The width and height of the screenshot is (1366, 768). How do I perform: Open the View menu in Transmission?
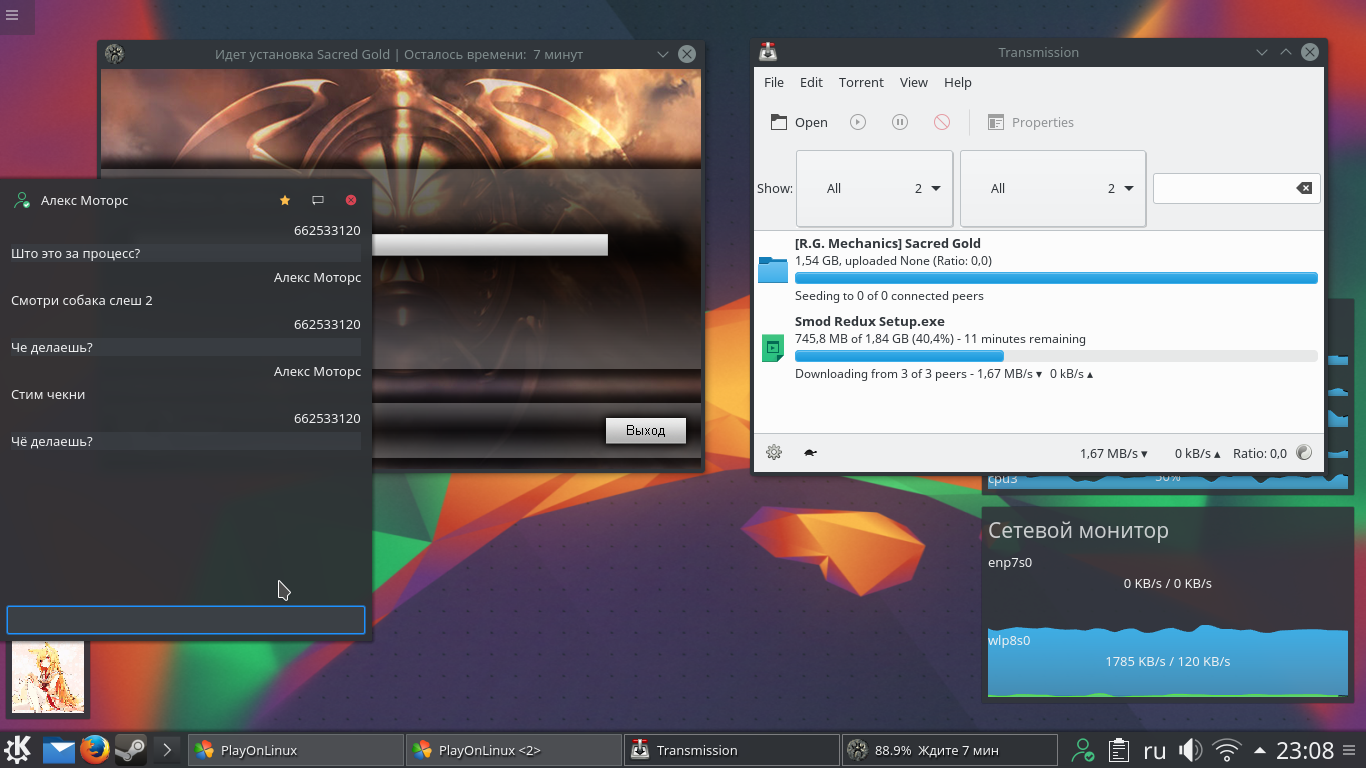(914, 82)
